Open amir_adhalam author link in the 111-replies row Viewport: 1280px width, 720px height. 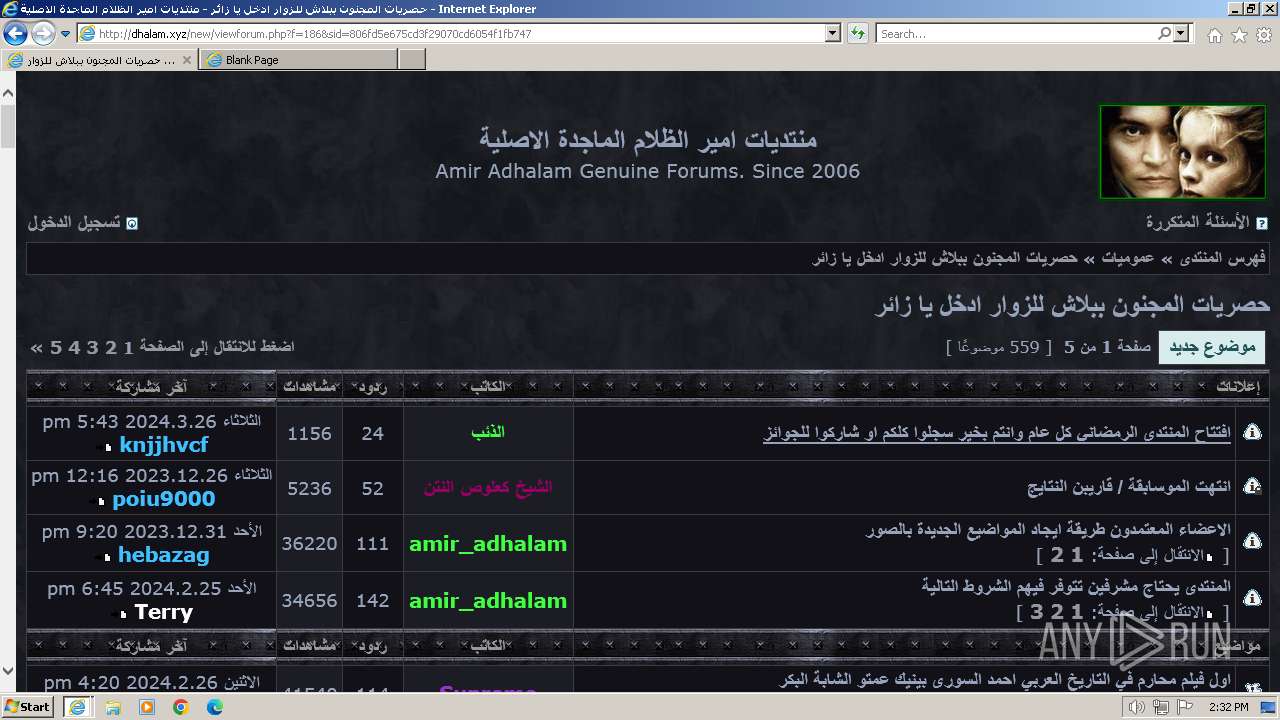[x=488, y=544]
